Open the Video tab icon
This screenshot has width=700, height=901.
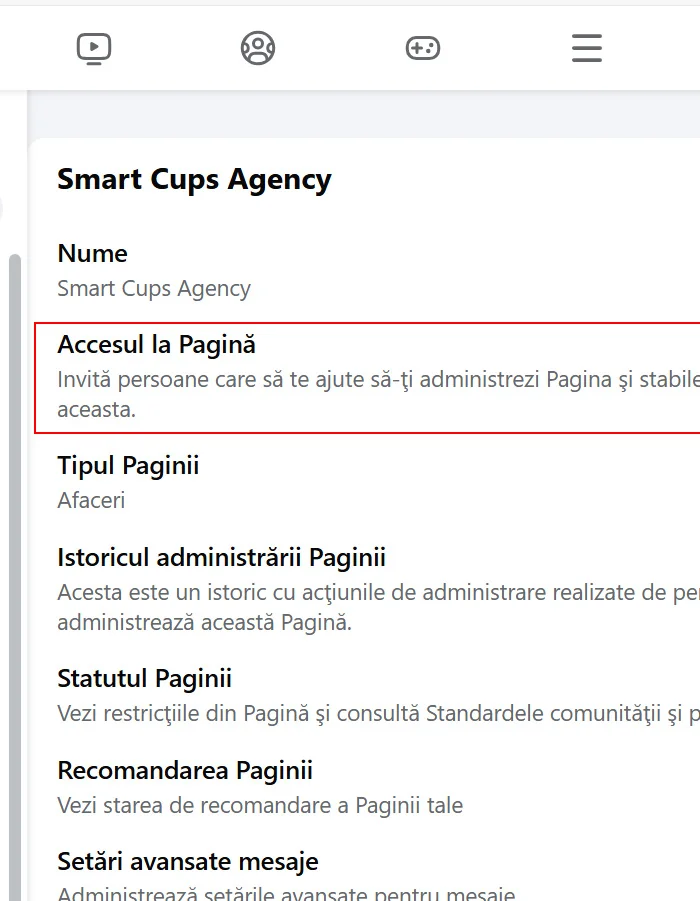click(94, 48)
